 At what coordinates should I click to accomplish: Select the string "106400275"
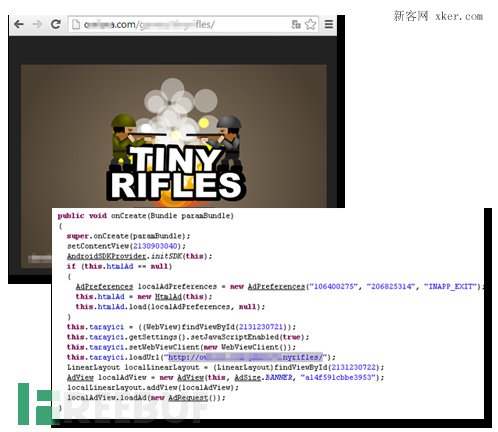(334, 286)
